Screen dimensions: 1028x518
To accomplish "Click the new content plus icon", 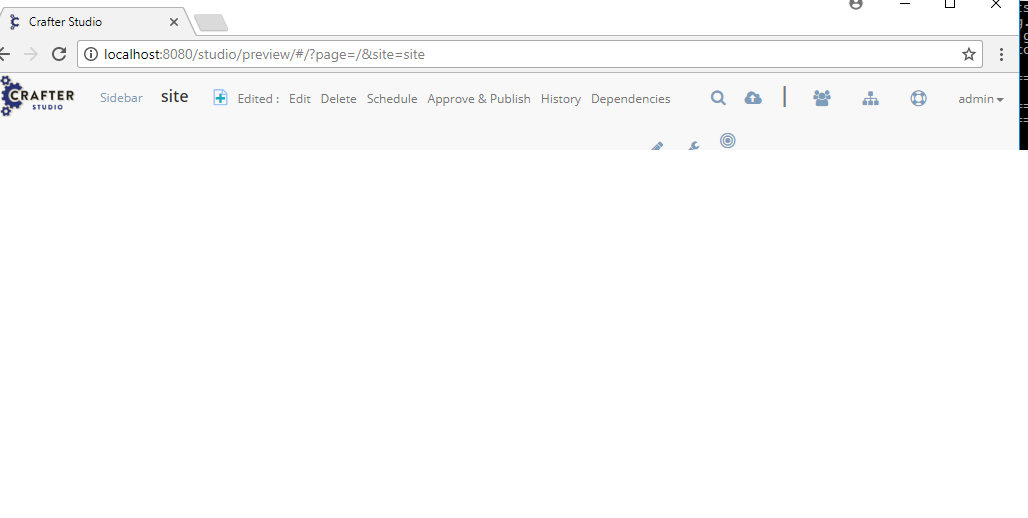I will point(220,98).
